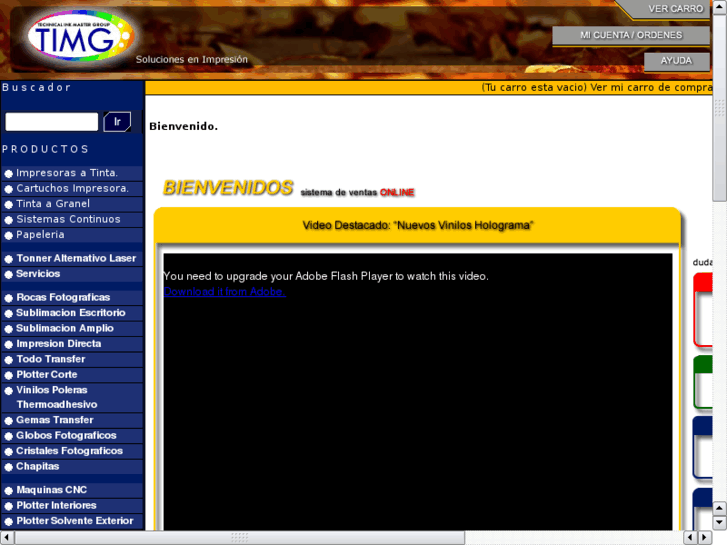Click the search input field
727x545 pixels.
point(51,122)
